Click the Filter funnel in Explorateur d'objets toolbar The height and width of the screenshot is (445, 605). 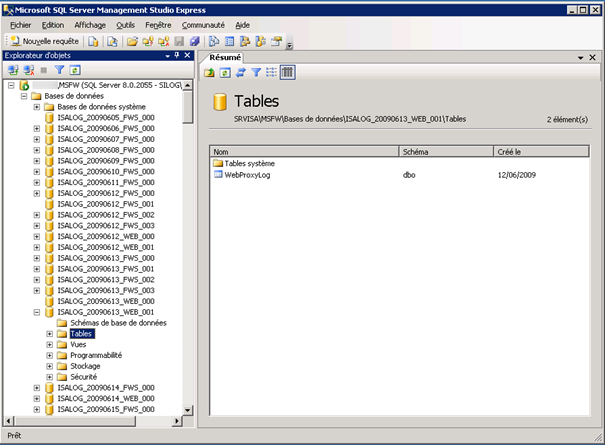(59, 70)
